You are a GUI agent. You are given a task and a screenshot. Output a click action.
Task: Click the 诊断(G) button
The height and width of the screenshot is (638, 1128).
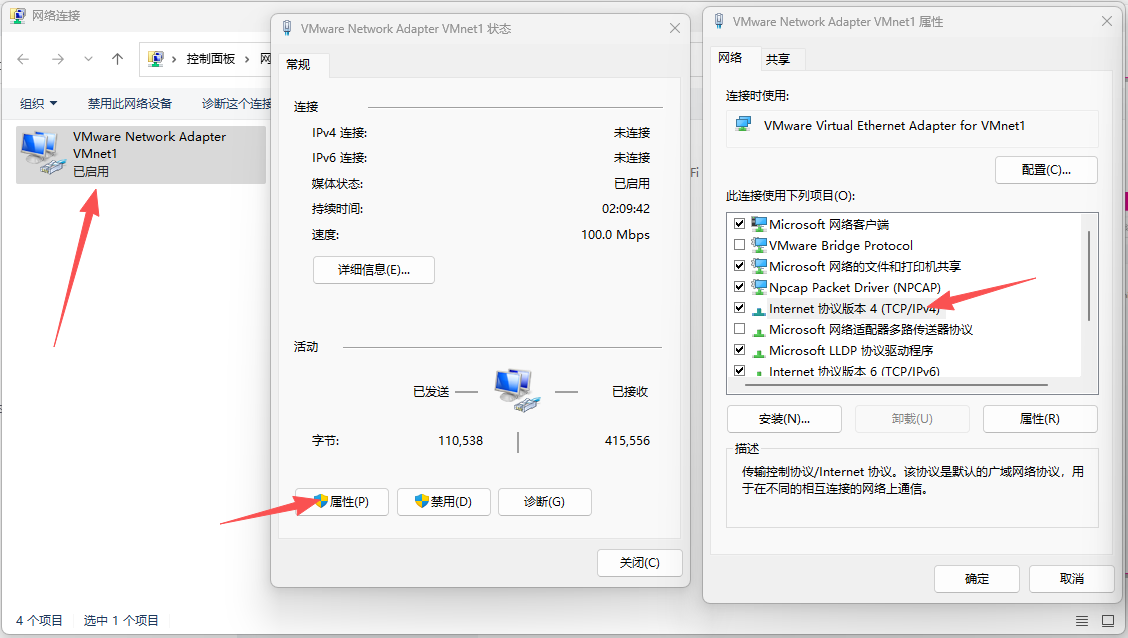tap(545, 501)
